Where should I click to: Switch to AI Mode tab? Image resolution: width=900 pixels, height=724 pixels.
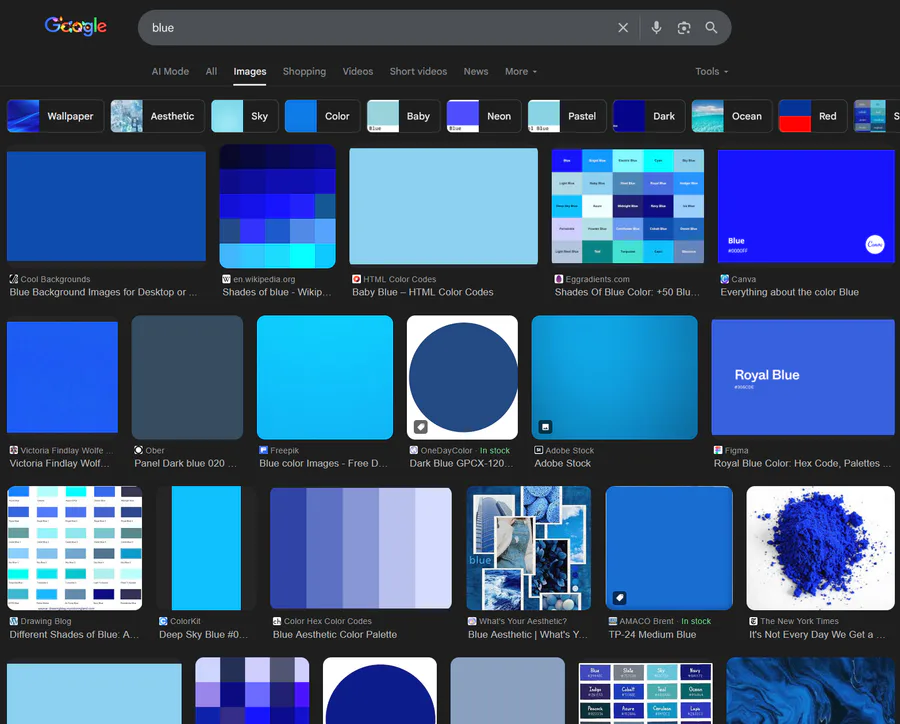click(170, 72)
